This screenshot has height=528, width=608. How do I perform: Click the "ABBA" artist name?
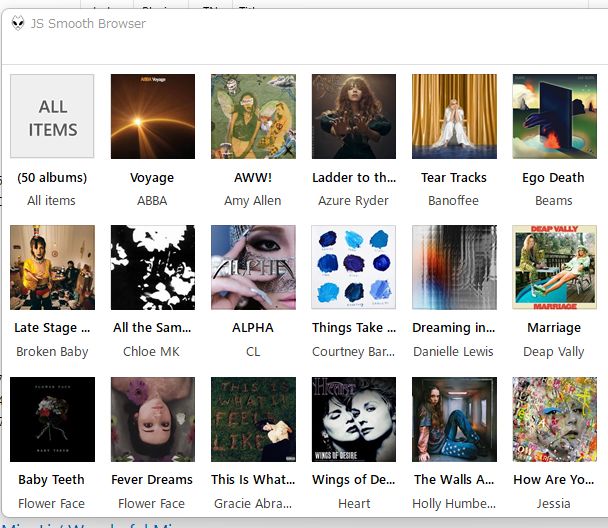click(x=152, y=200)
